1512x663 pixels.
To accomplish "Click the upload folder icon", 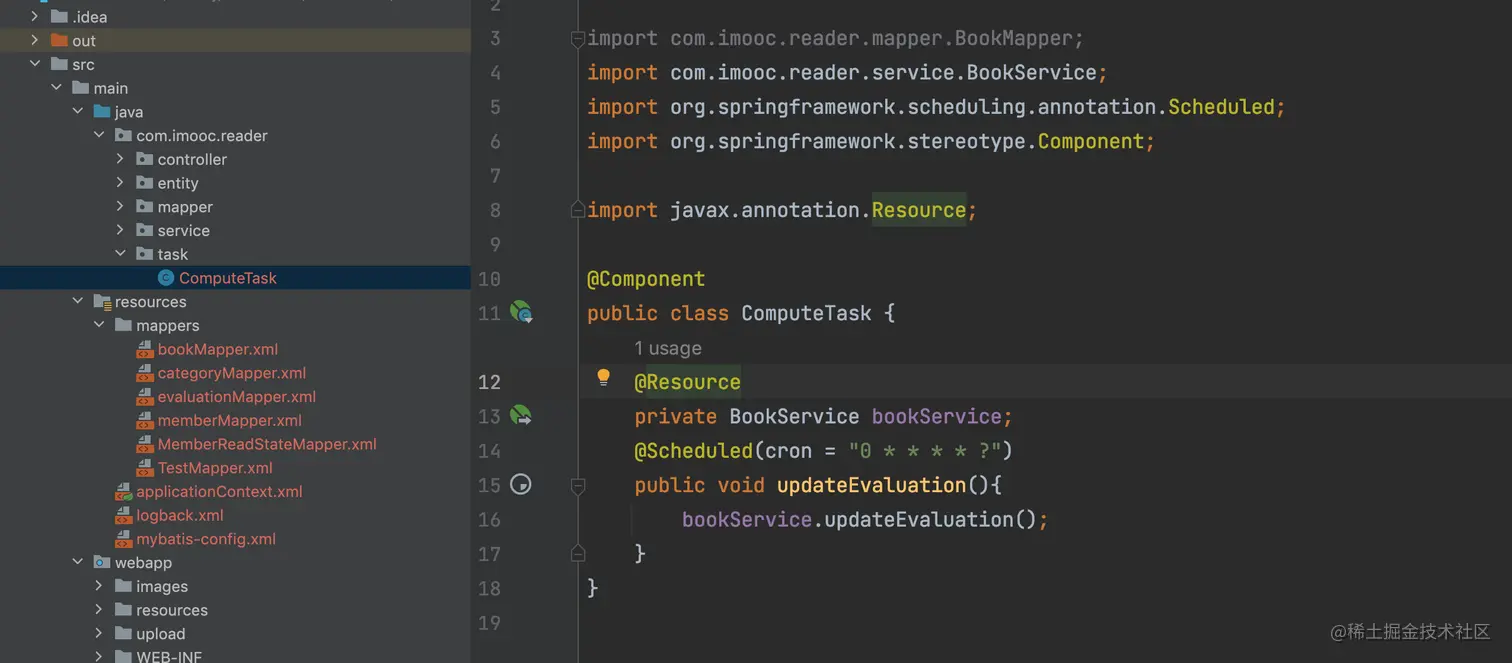I will (x=123, y=634).
